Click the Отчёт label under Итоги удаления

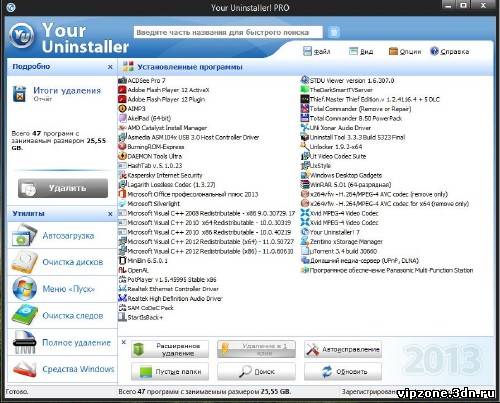[x=43, y=99]
